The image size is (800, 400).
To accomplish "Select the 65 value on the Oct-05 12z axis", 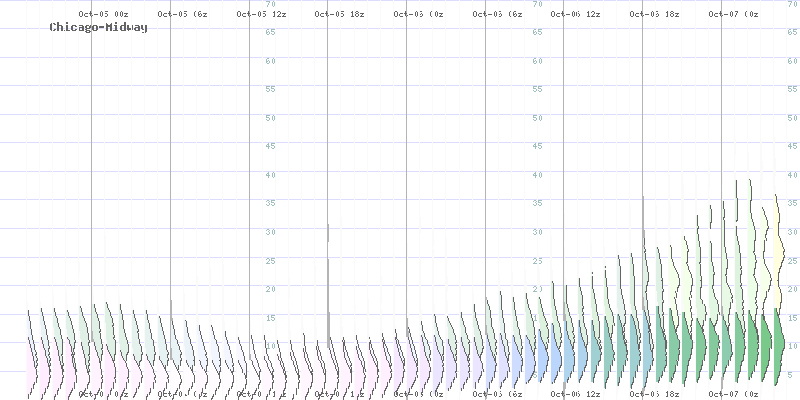I will coord(270,33).
